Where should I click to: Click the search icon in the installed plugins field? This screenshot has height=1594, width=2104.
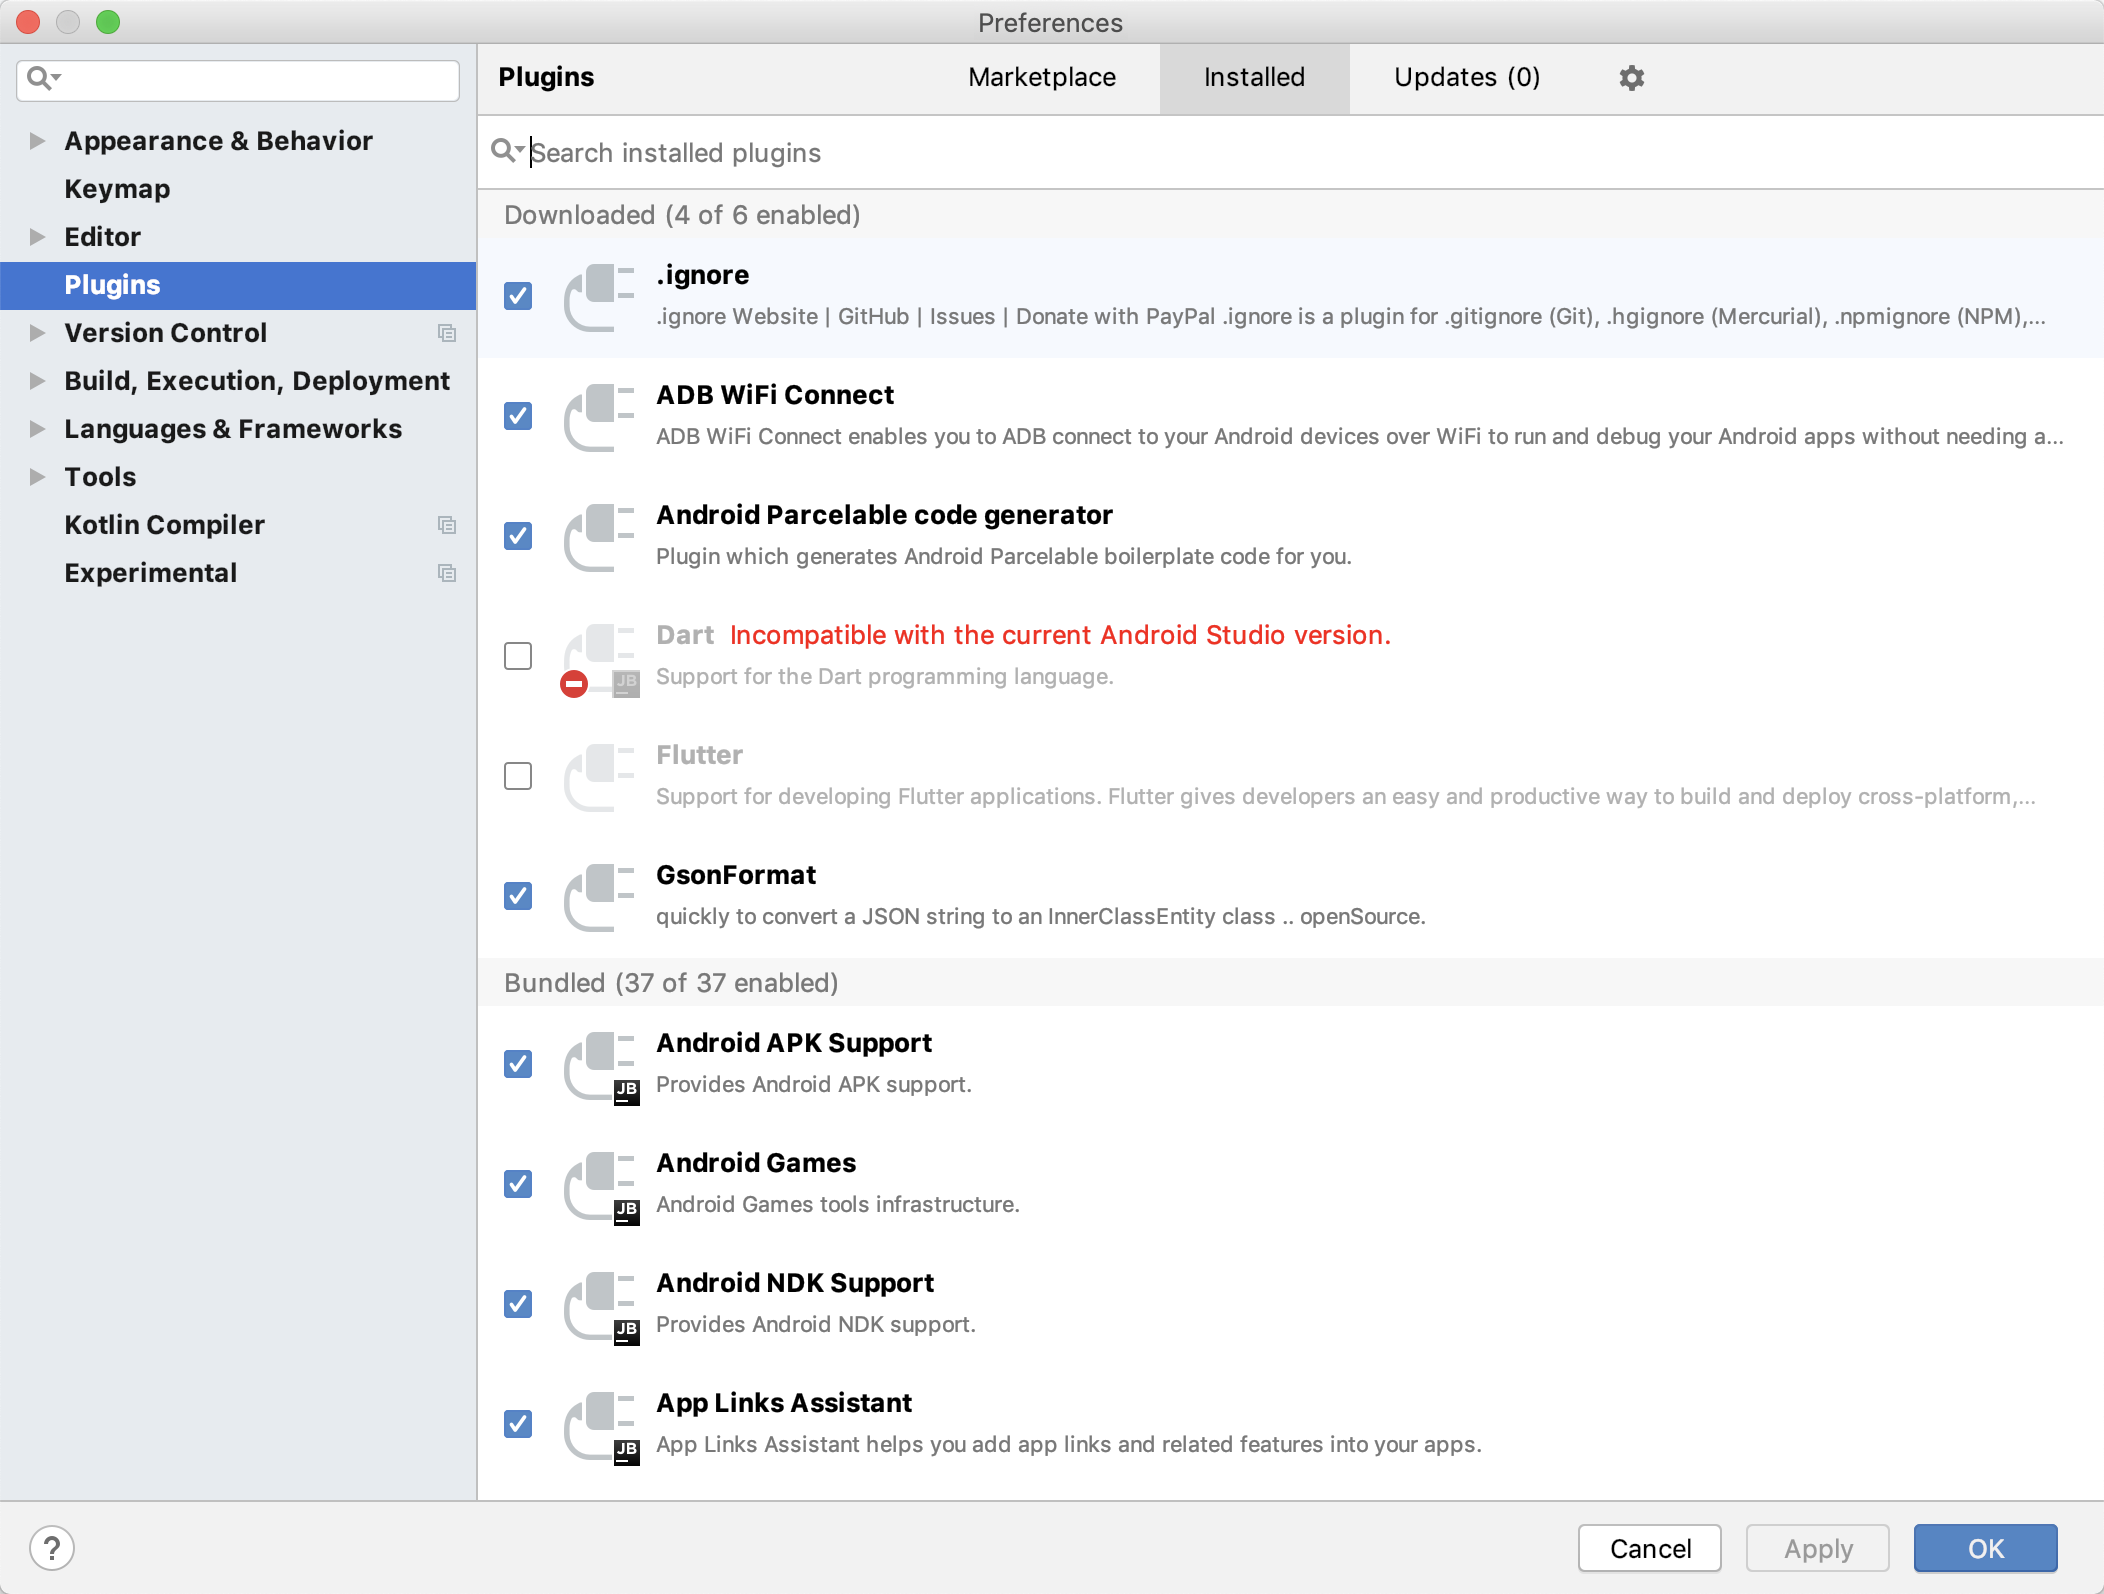[x=507, y=151]
